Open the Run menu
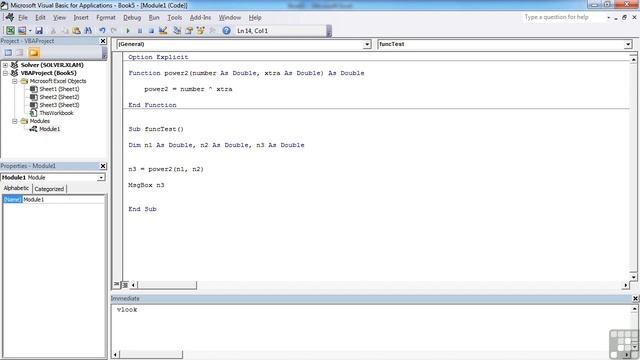 [154, 18]
